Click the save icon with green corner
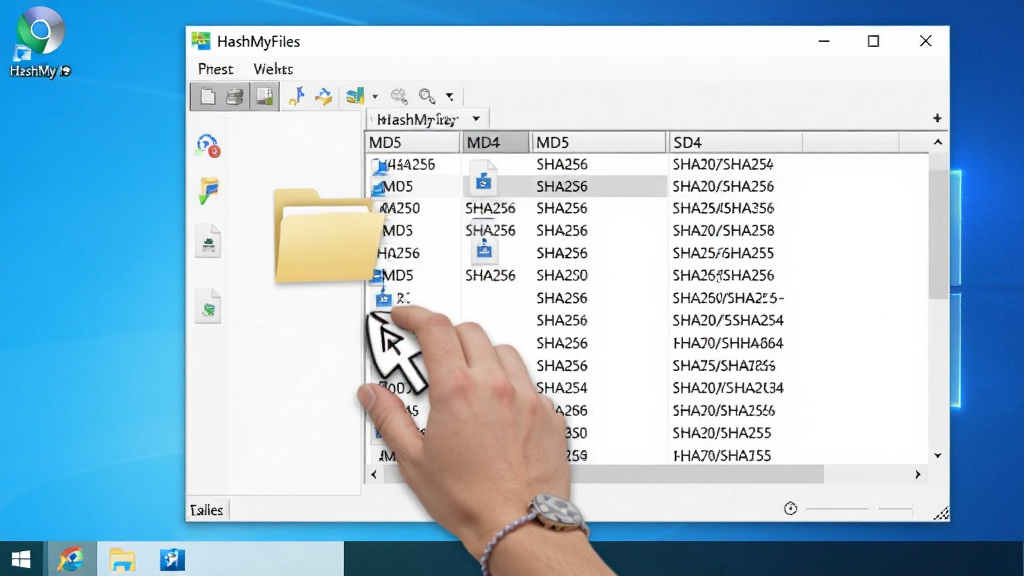Viewport: 1024px width, 576px height. pyautogui.click(x=264, y=96)
